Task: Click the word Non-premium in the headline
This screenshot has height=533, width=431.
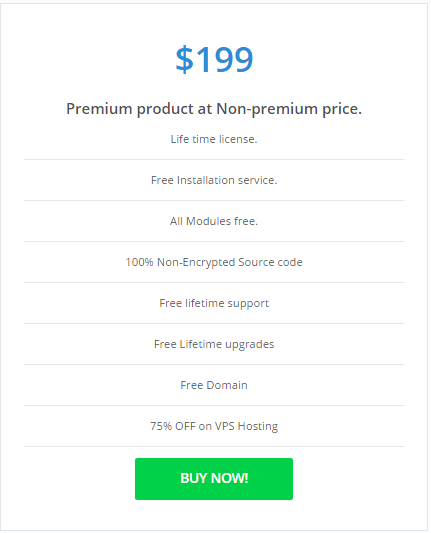Action: coord(267,109)
